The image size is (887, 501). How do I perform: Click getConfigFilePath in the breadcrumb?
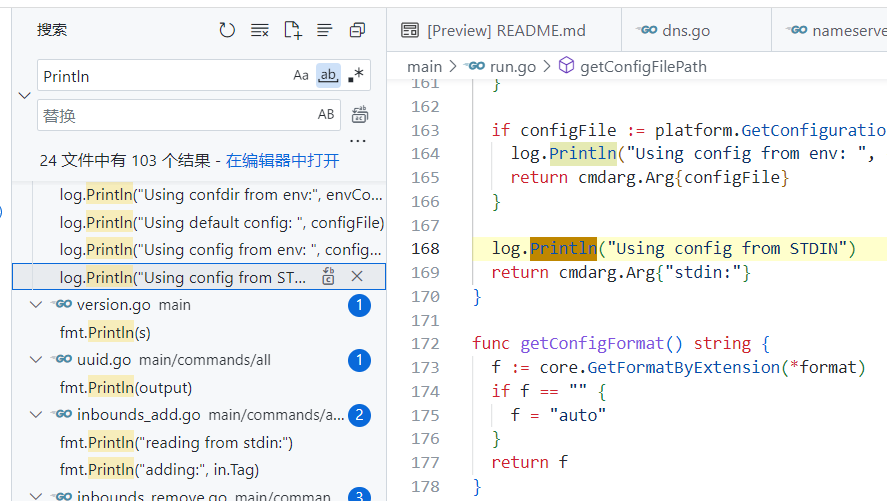[643, 66]
